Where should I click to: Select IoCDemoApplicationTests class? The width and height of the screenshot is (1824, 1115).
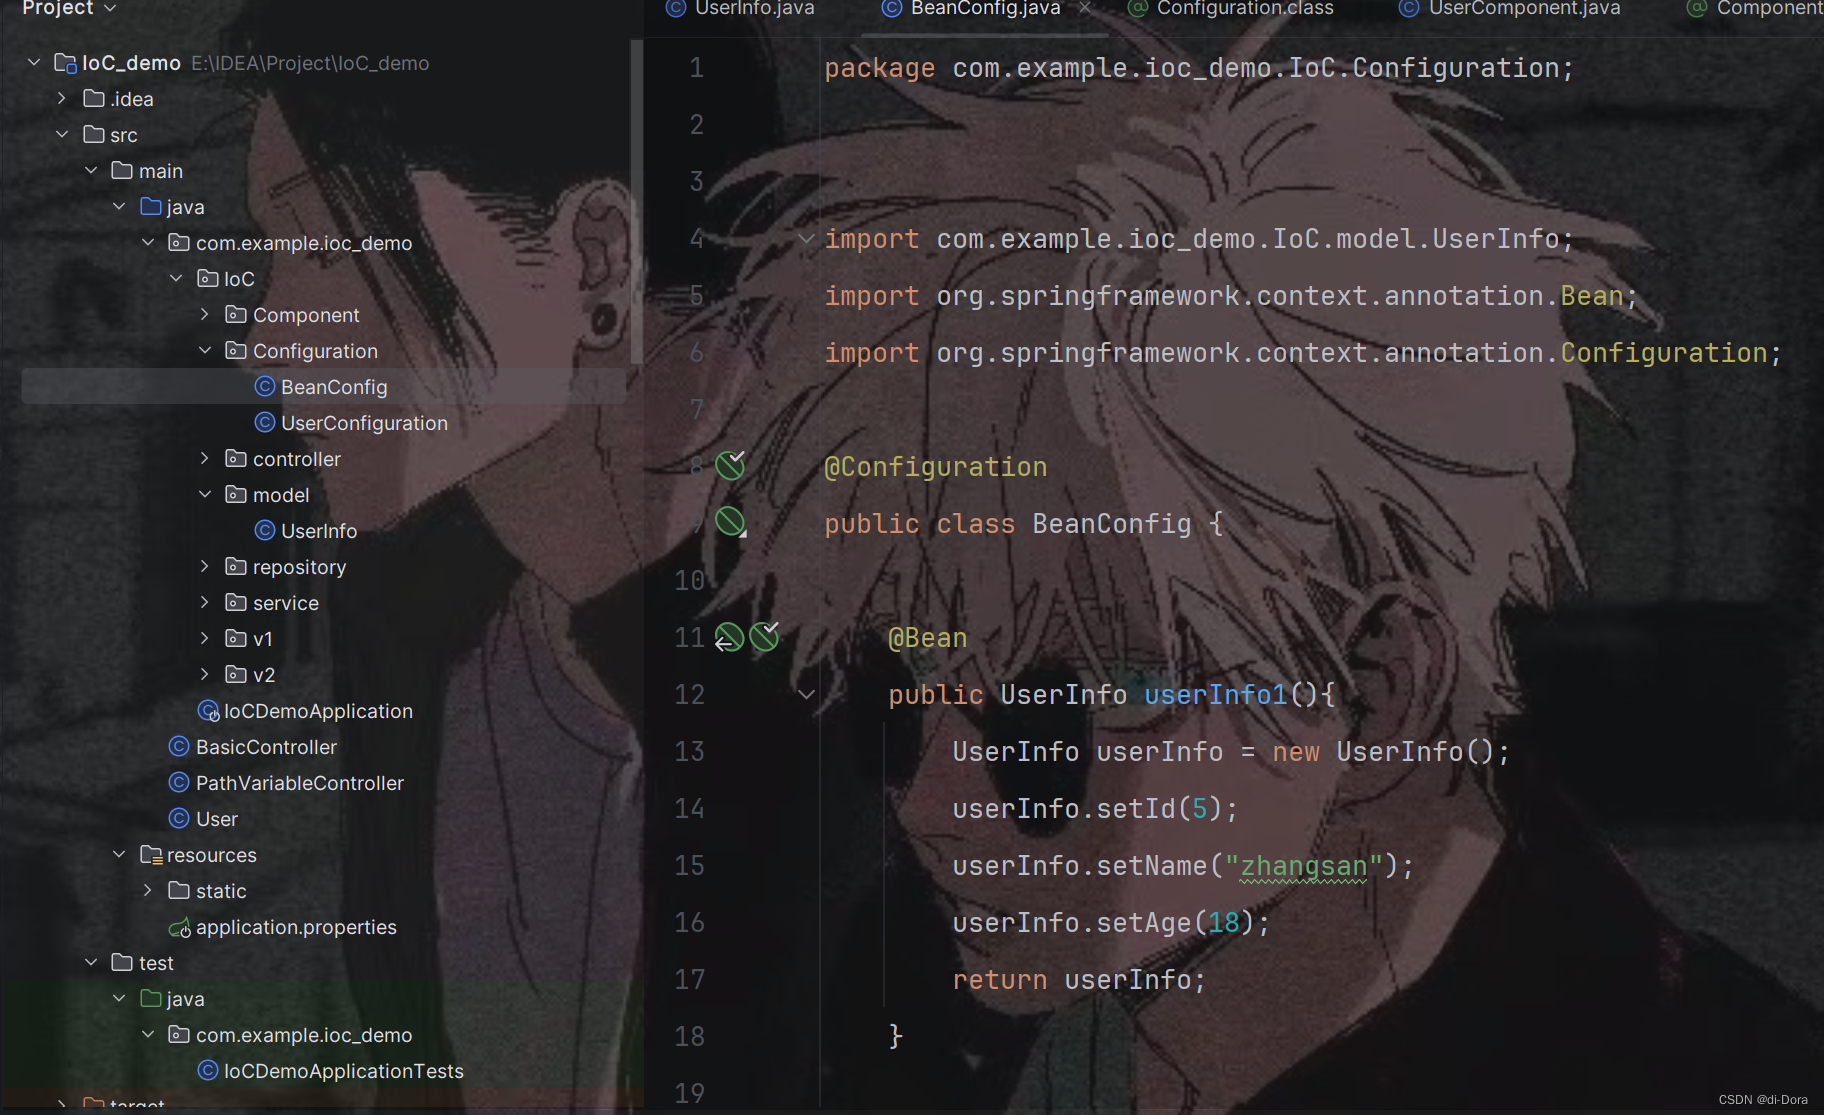(343, 1071)
